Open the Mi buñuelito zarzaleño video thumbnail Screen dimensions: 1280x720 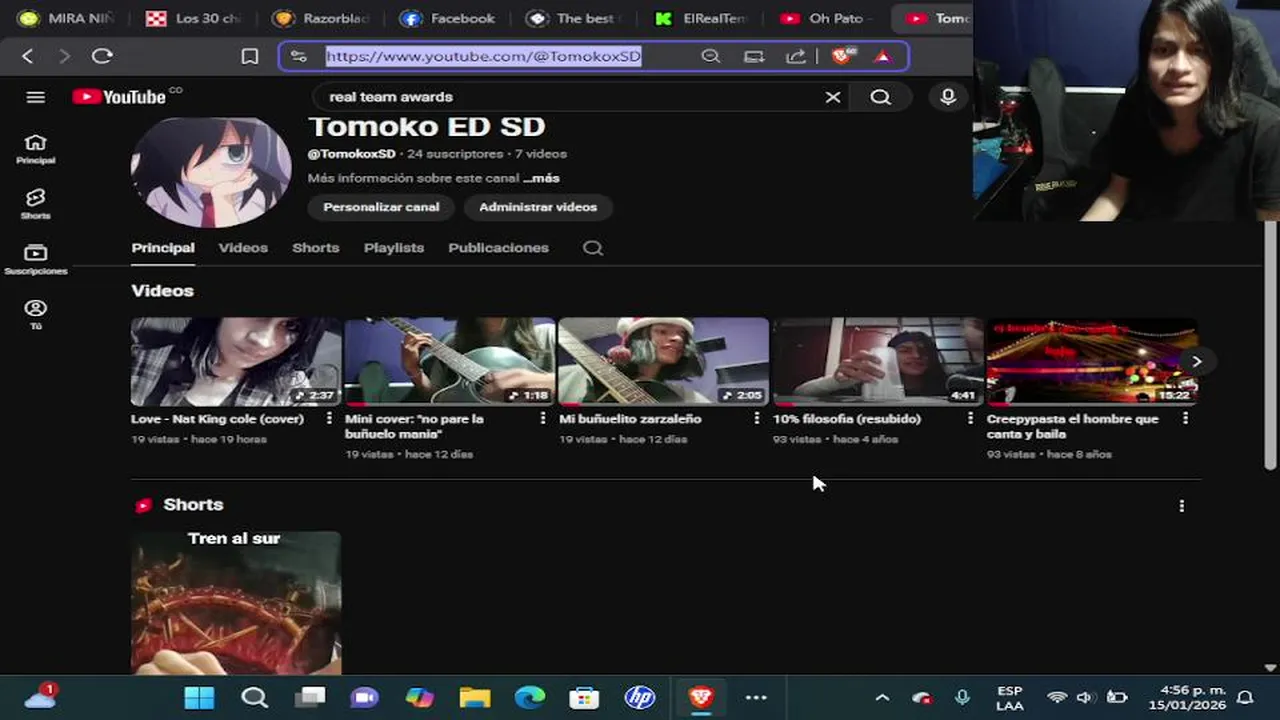[664, 361]
